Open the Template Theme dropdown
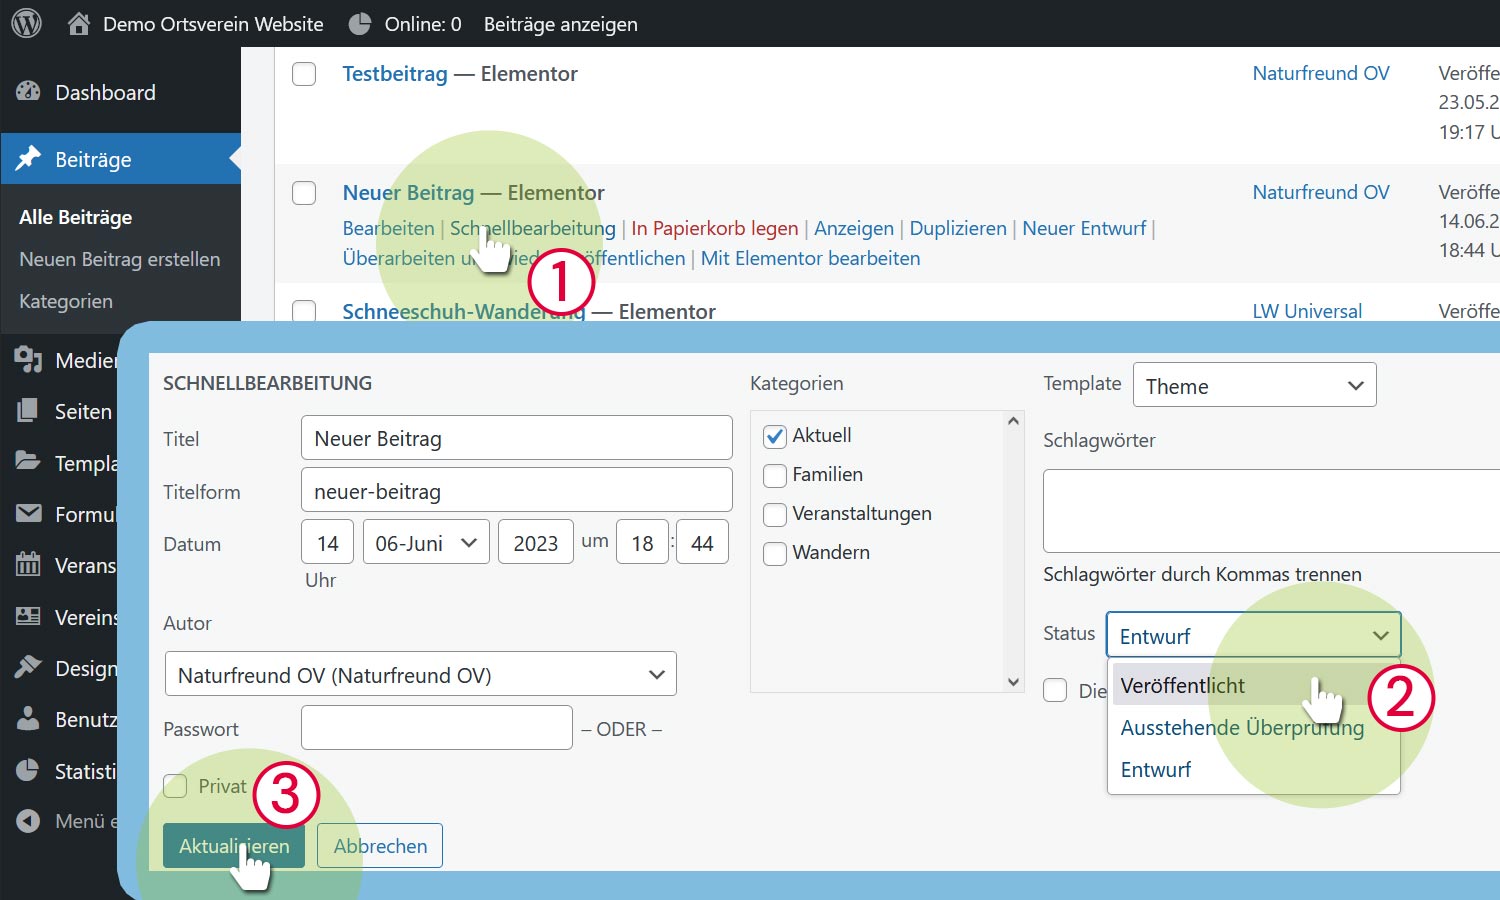Viewport: 1500px width, 900px height. tap(1254, 386)
